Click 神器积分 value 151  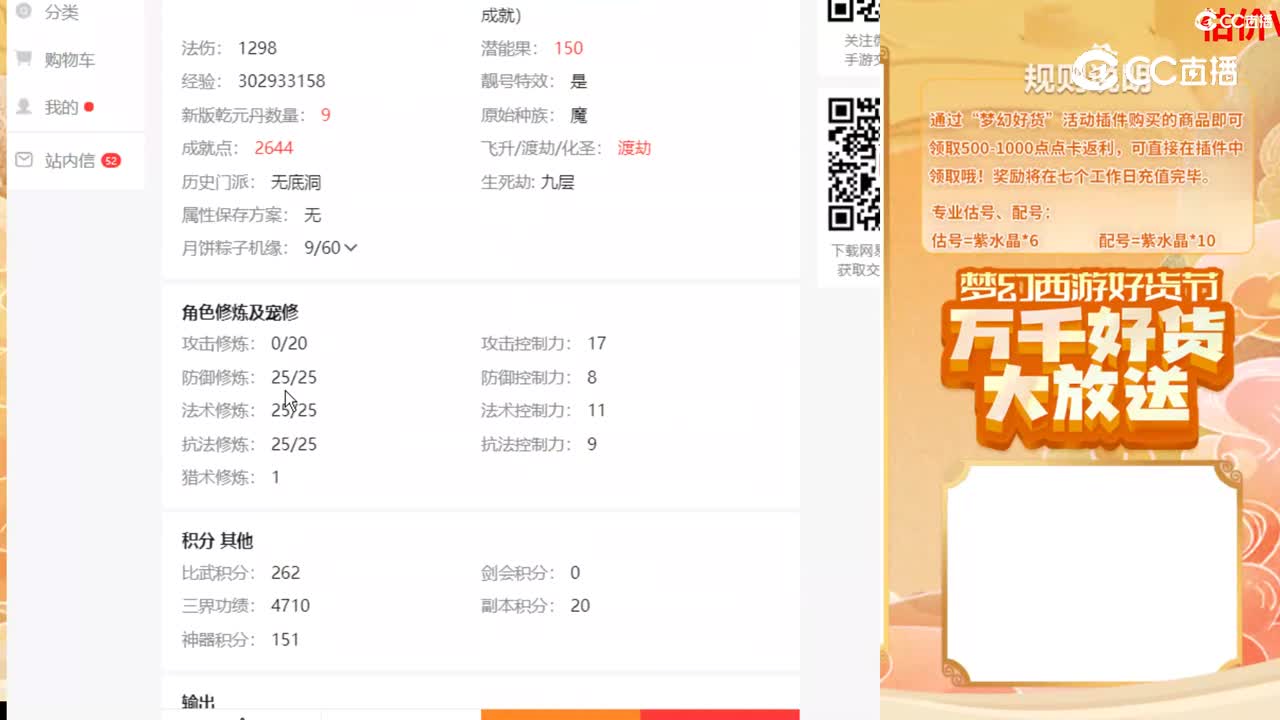click(x=285, y=639)
